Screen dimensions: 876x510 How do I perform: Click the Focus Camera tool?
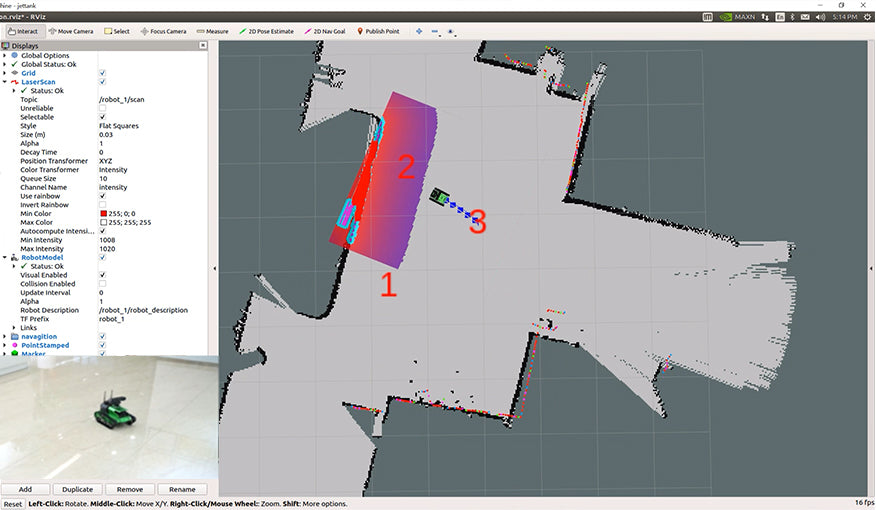click(163, 31)
